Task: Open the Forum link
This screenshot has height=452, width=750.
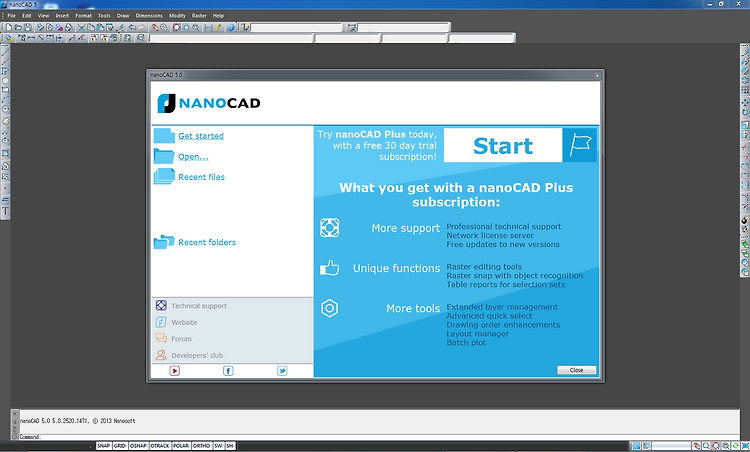Action: (x=181, y=339)
